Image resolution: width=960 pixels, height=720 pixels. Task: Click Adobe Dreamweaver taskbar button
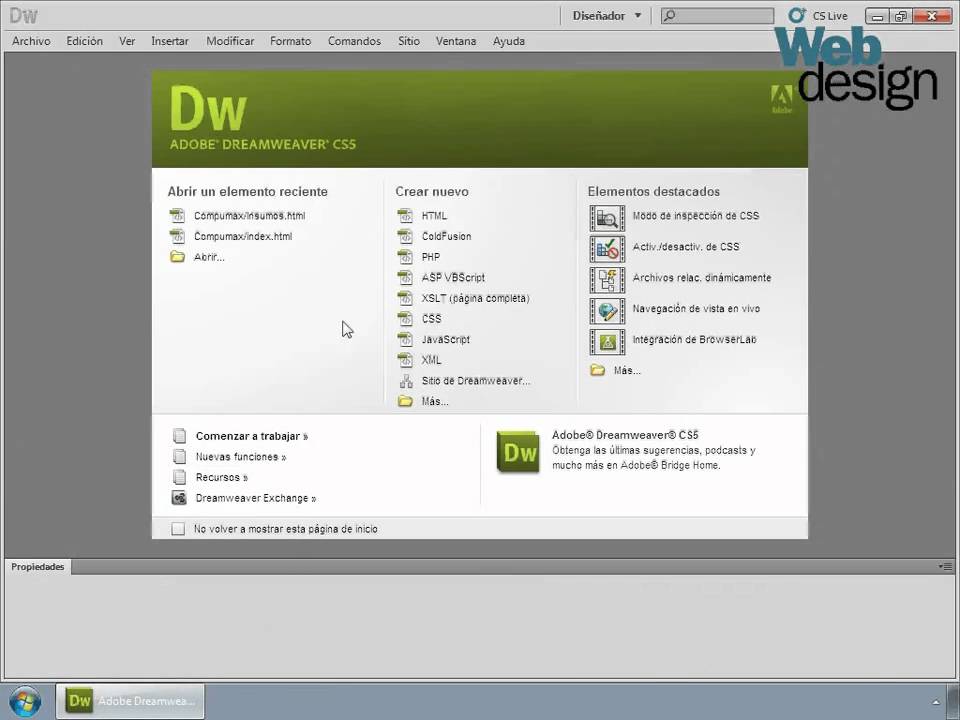click(x=130, y=701)
